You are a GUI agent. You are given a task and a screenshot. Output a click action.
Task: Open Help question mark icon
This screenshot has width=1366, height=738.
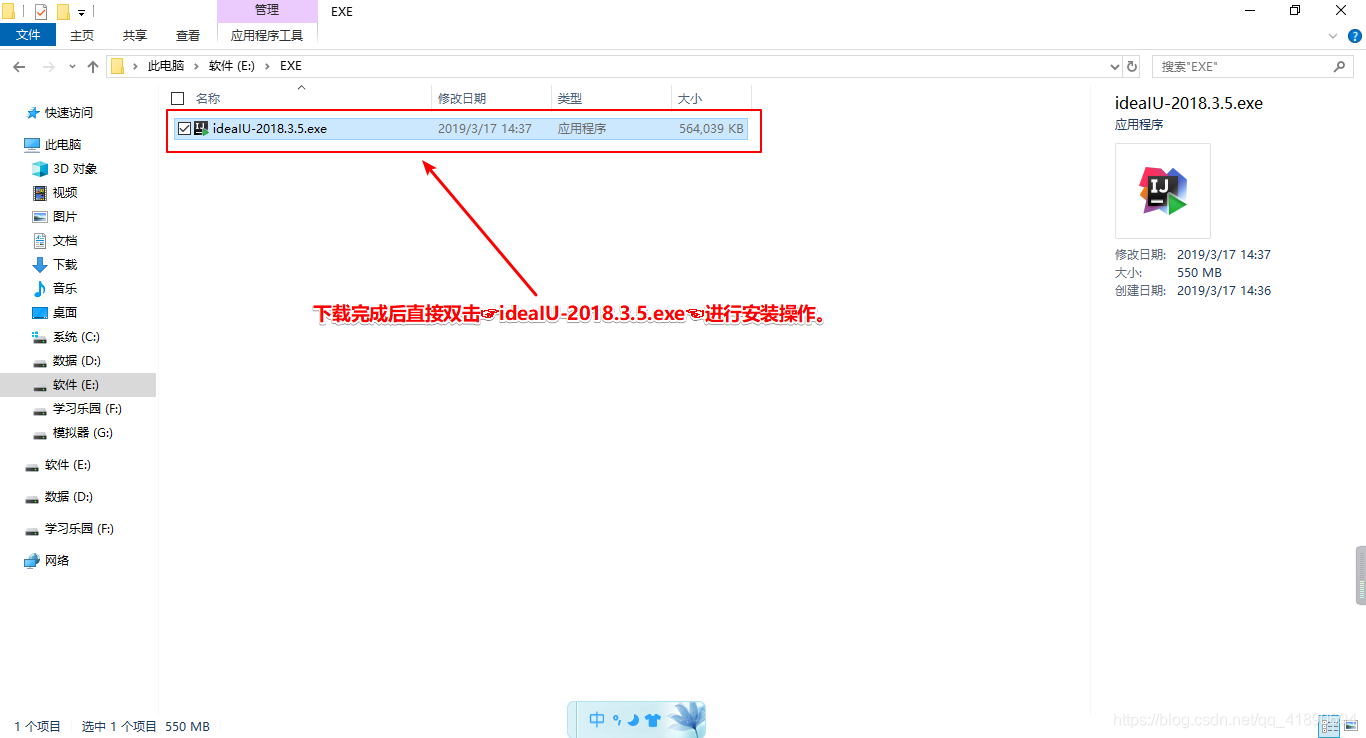1355,35
